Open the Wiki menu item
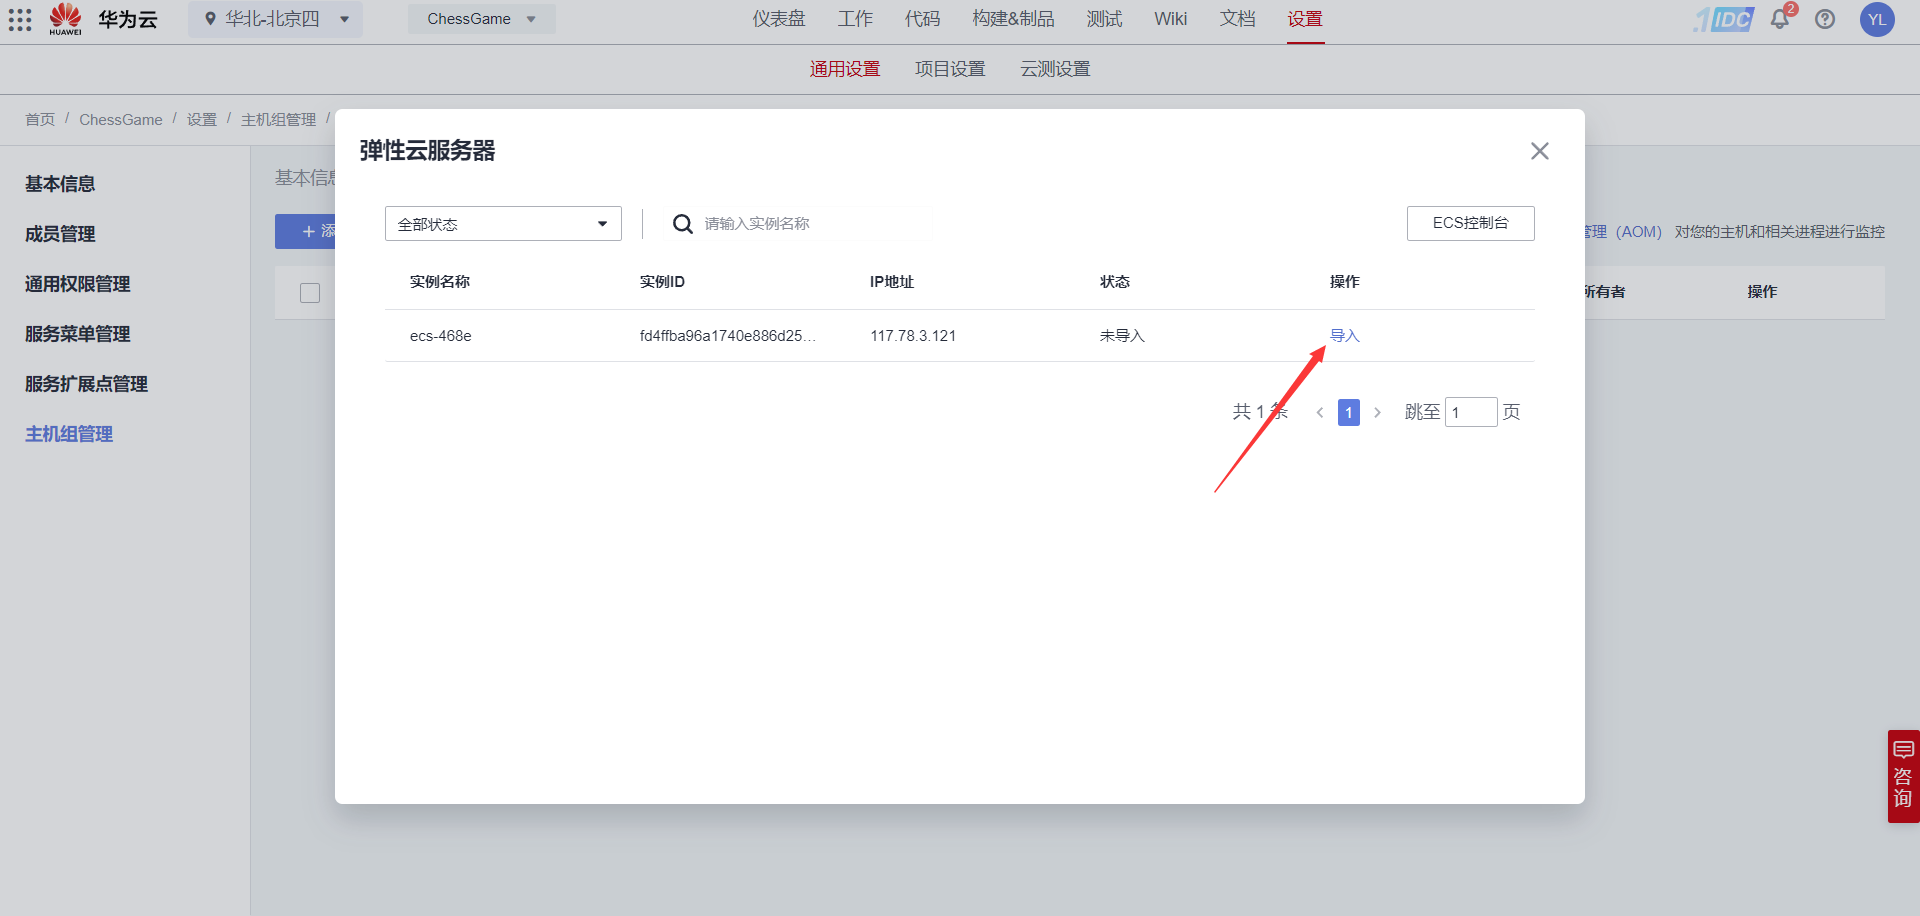Image resolution: width=1920 pixels, height=916 pixels. 1170,18
